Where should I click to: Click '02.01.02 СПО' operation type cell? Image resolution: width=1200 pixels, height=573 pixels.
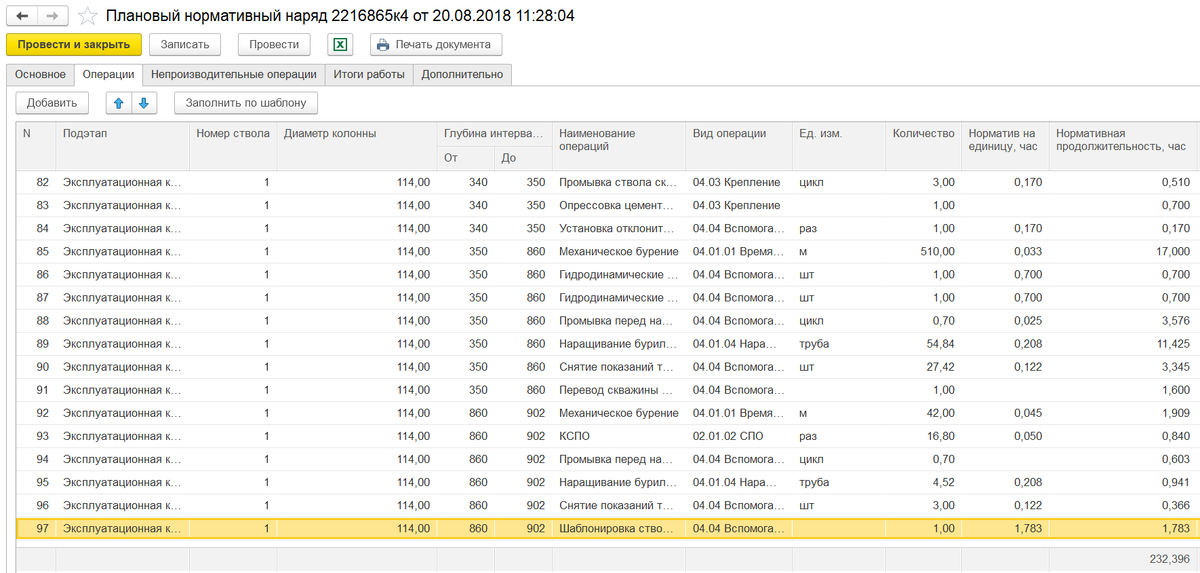(740, 435)
